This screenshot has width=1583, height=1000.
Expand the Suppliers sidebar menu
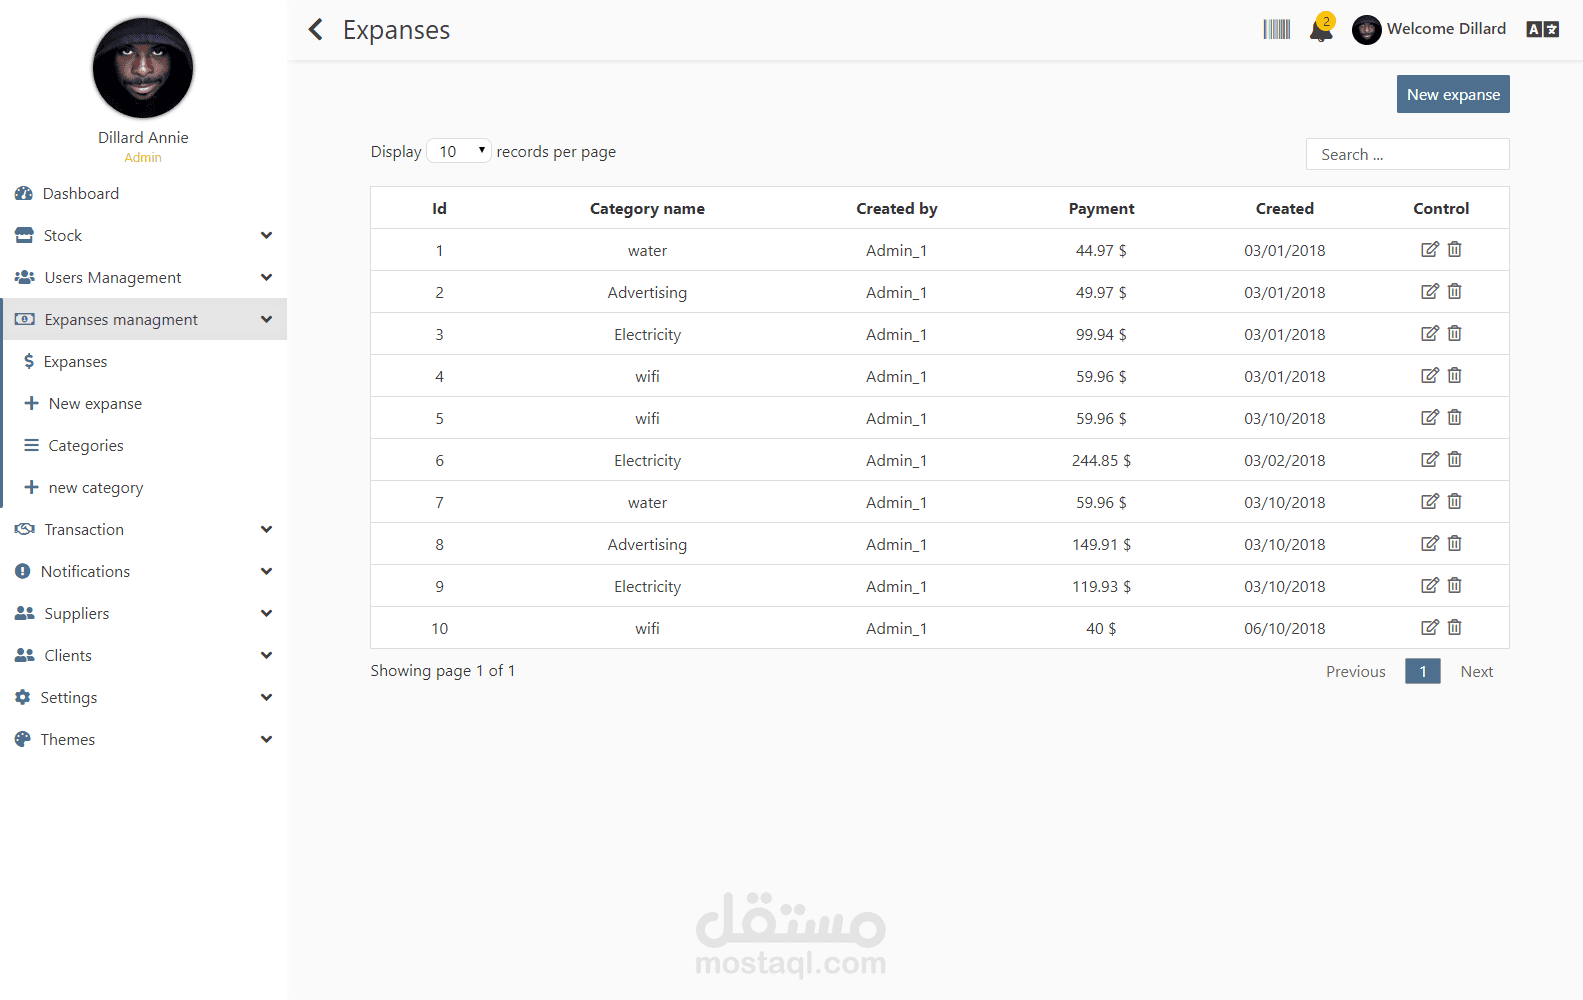[143, 614]
